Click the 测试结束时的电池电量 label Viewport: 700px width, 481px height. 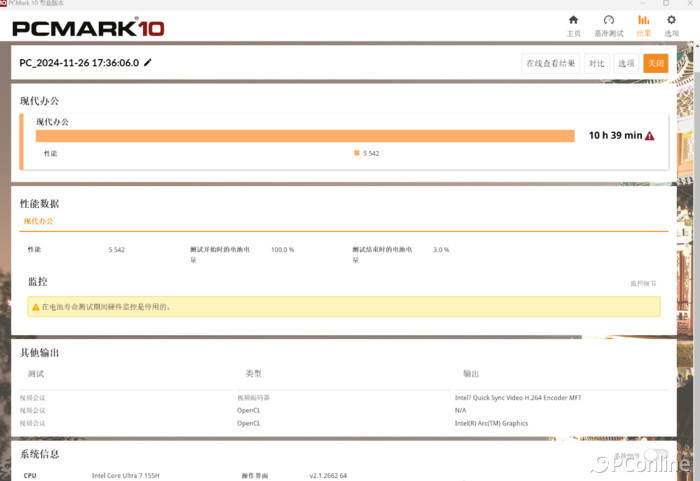pyautogui.click(x=382, y=254)
